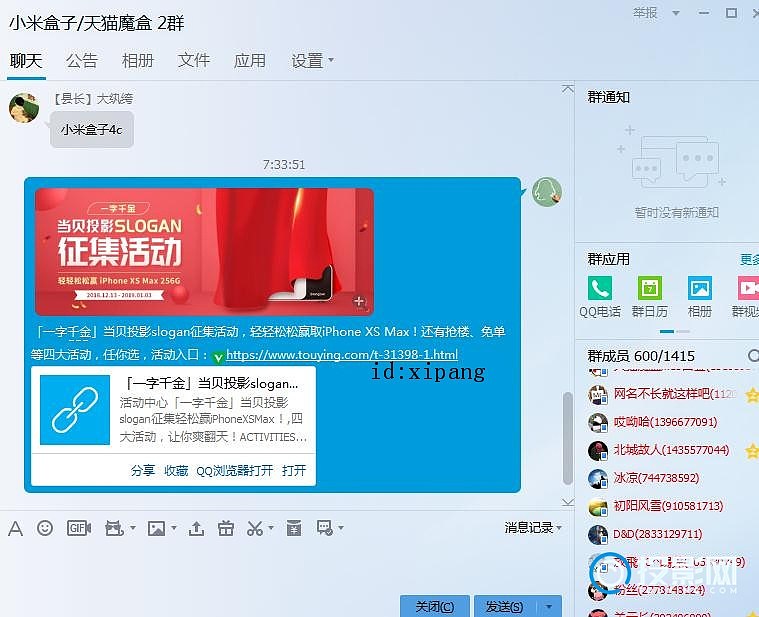Select member 北城故人(1435577044)
The height and width of the screenshot is (617, 759).
673,451
